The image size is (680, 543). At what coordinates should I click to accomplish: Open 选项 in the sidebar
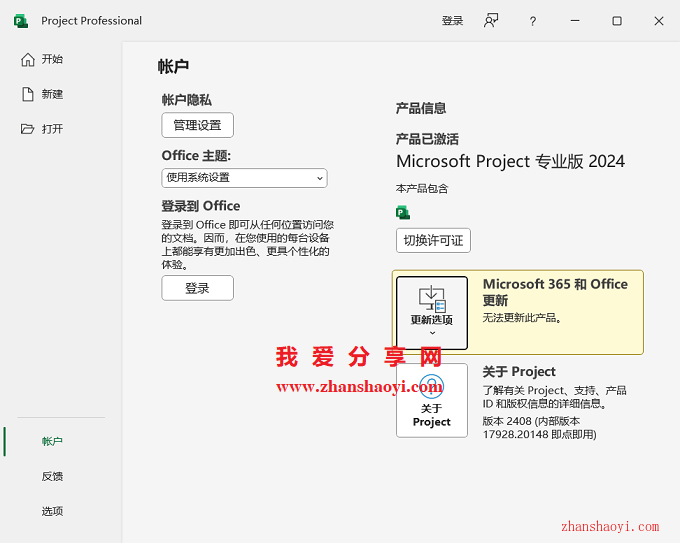click(52, 511)
